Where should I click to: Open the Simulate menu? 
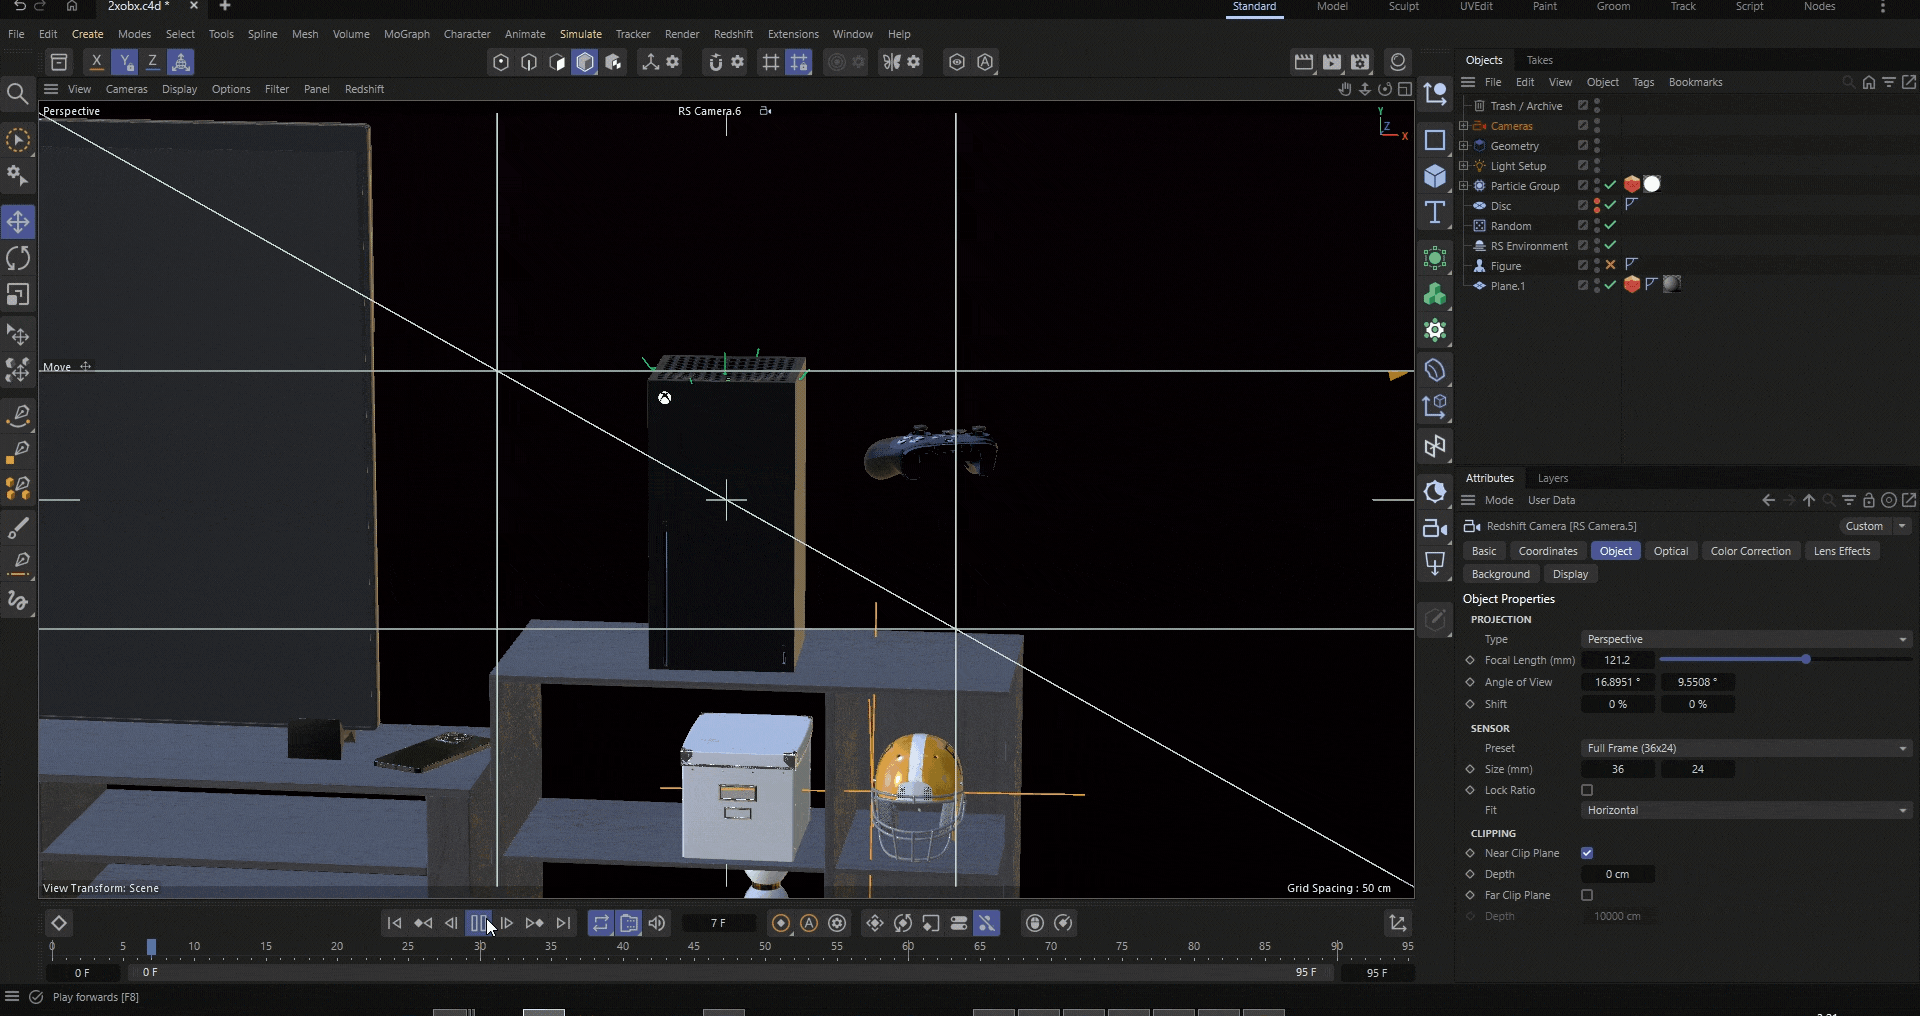pyautogui.click(x=580, y=34)
